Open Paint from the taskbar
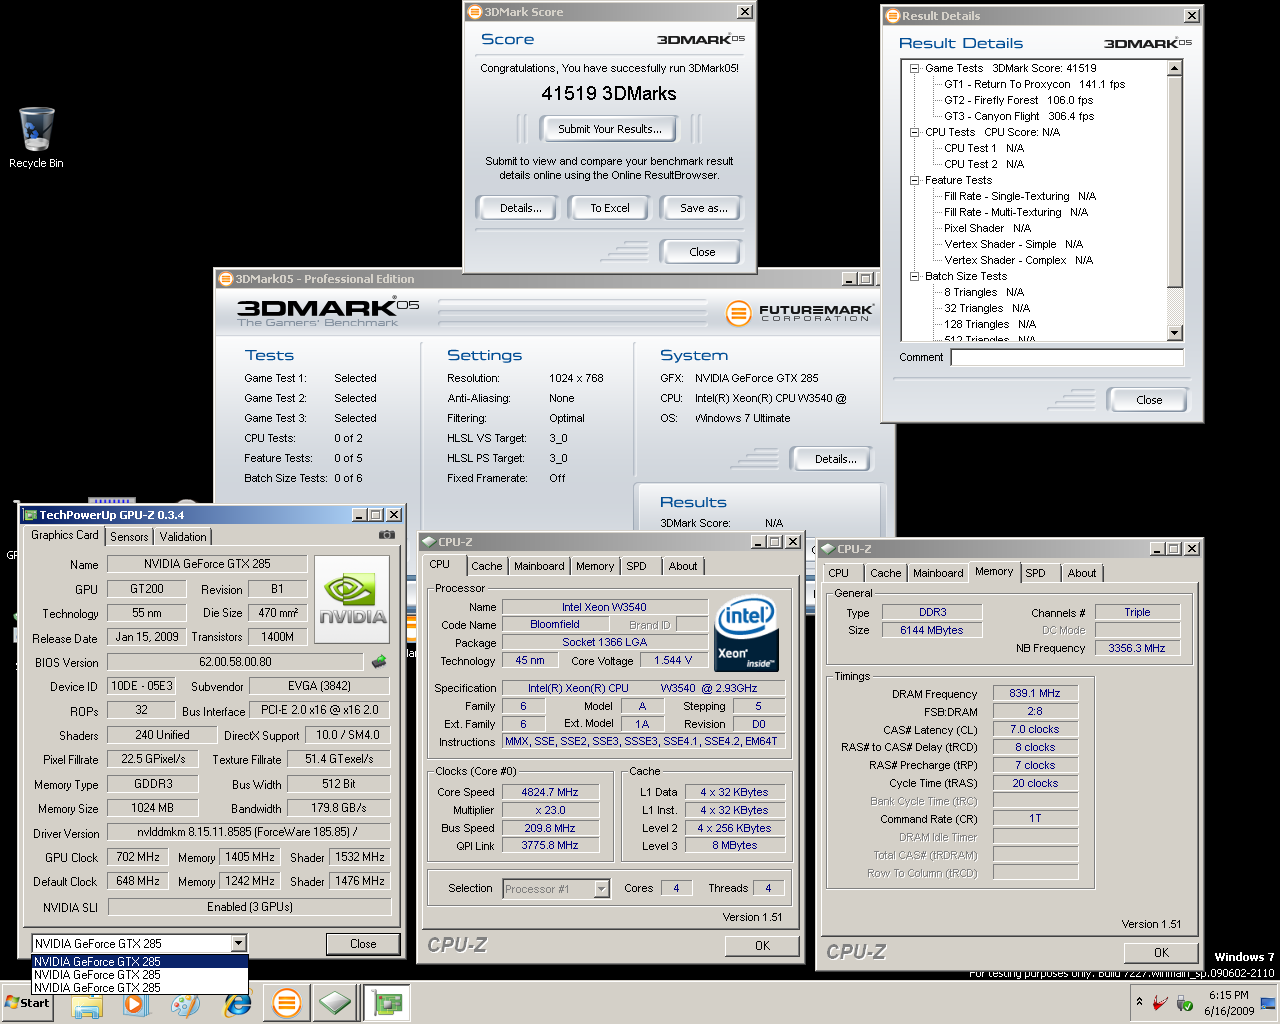Viewport: 1280px width, 1024px height. [186, 1003]
